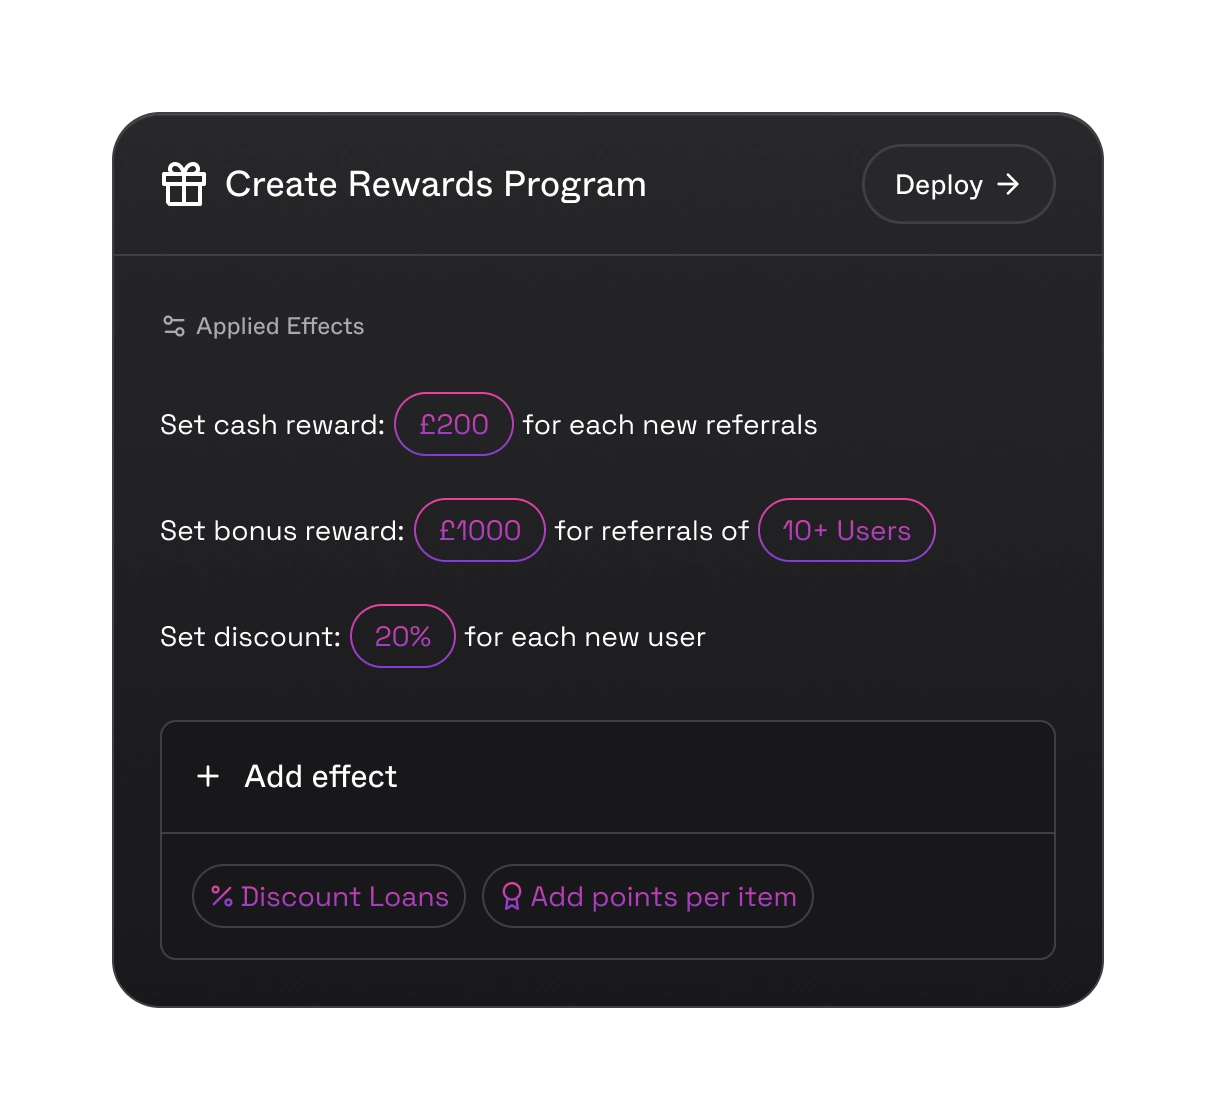
Task: Enable the Add points per item effect
Action: (647, 896)
